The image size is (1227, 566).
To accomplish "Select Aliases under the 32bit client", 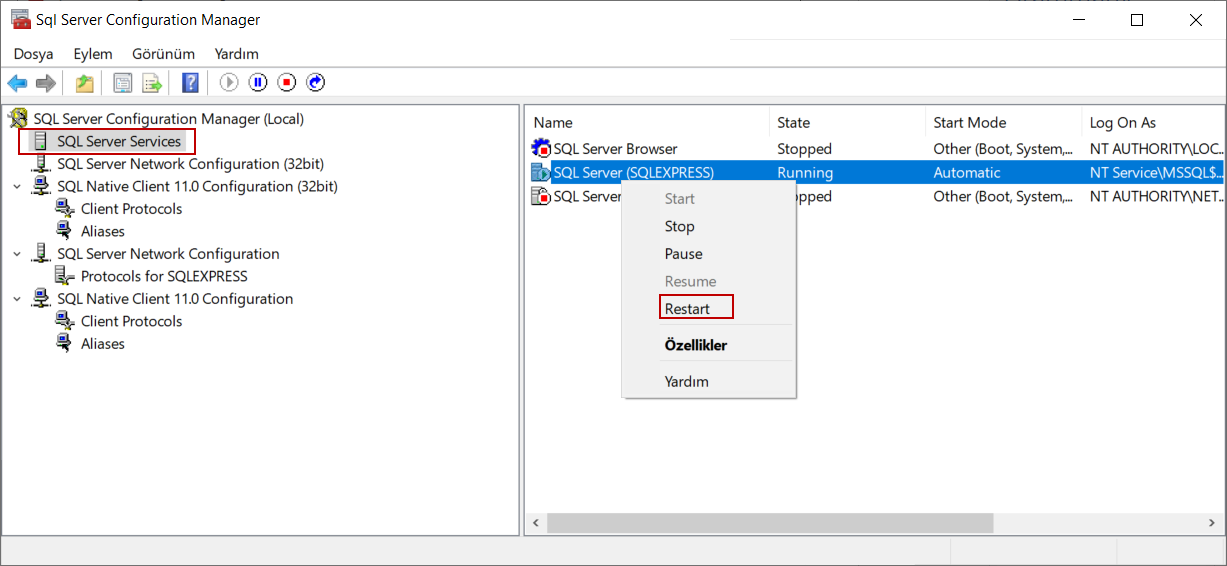I will click(103, 231).
